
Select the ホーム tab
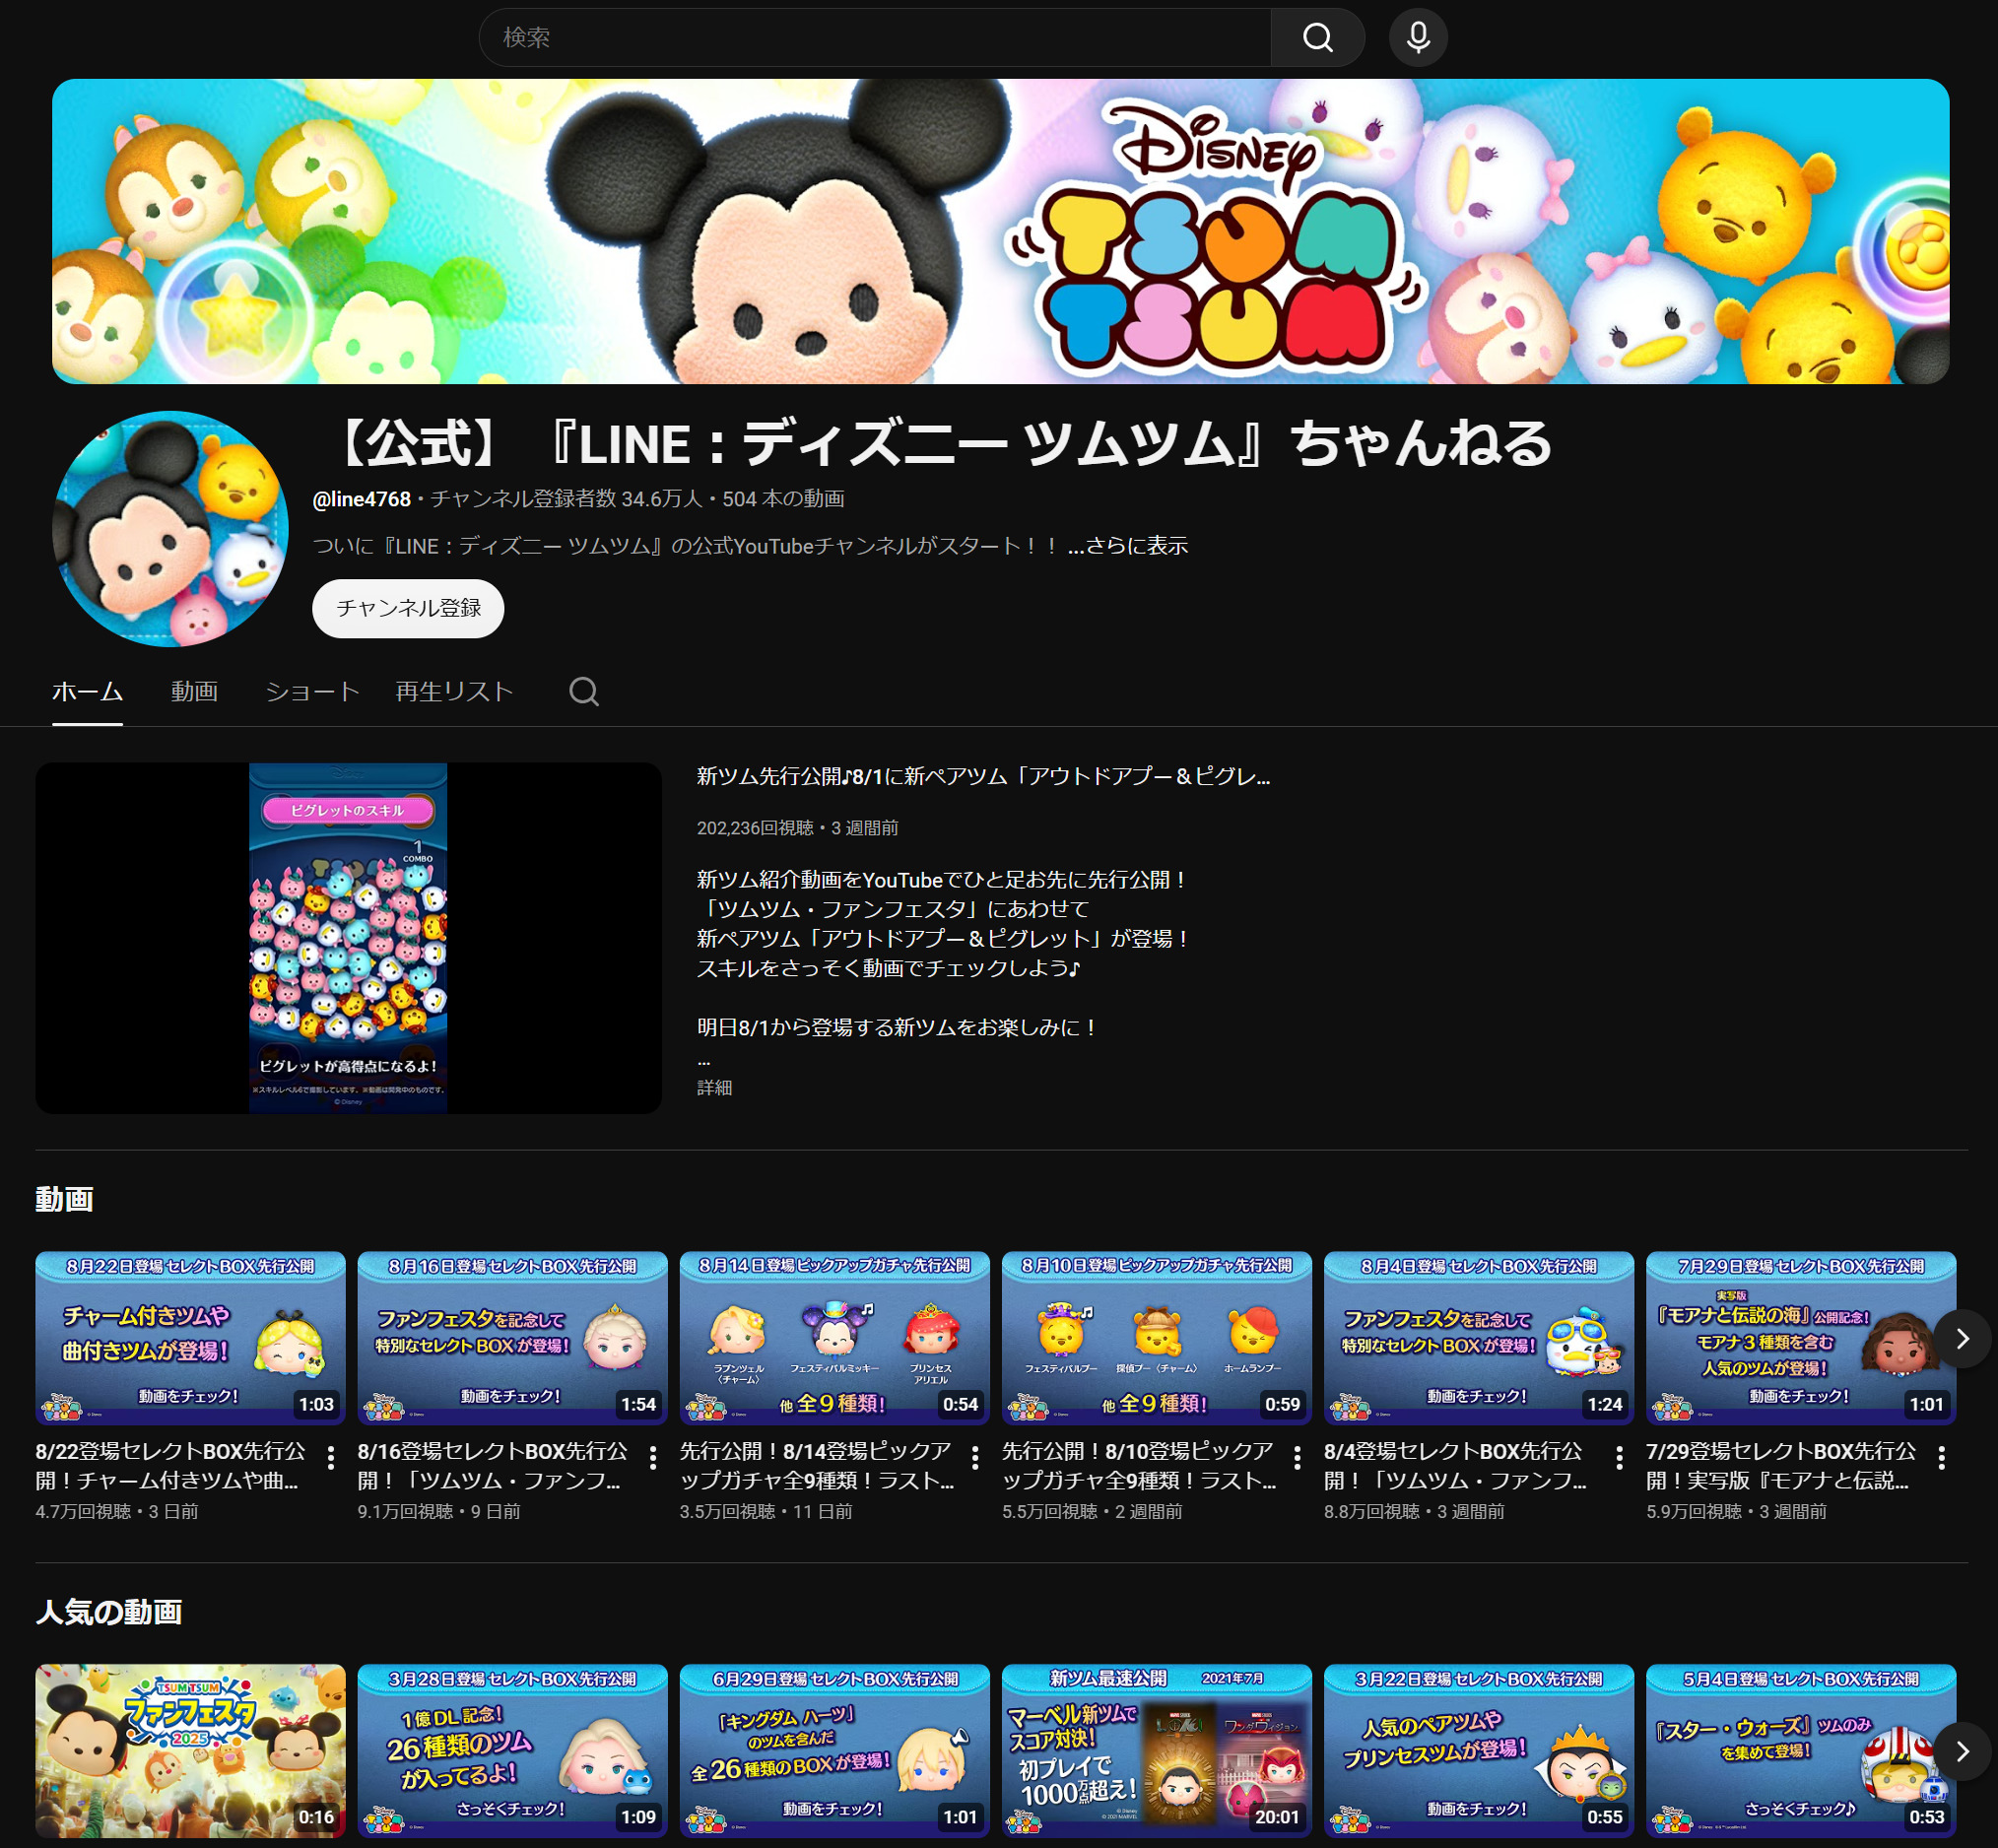(x=87, y=691)
